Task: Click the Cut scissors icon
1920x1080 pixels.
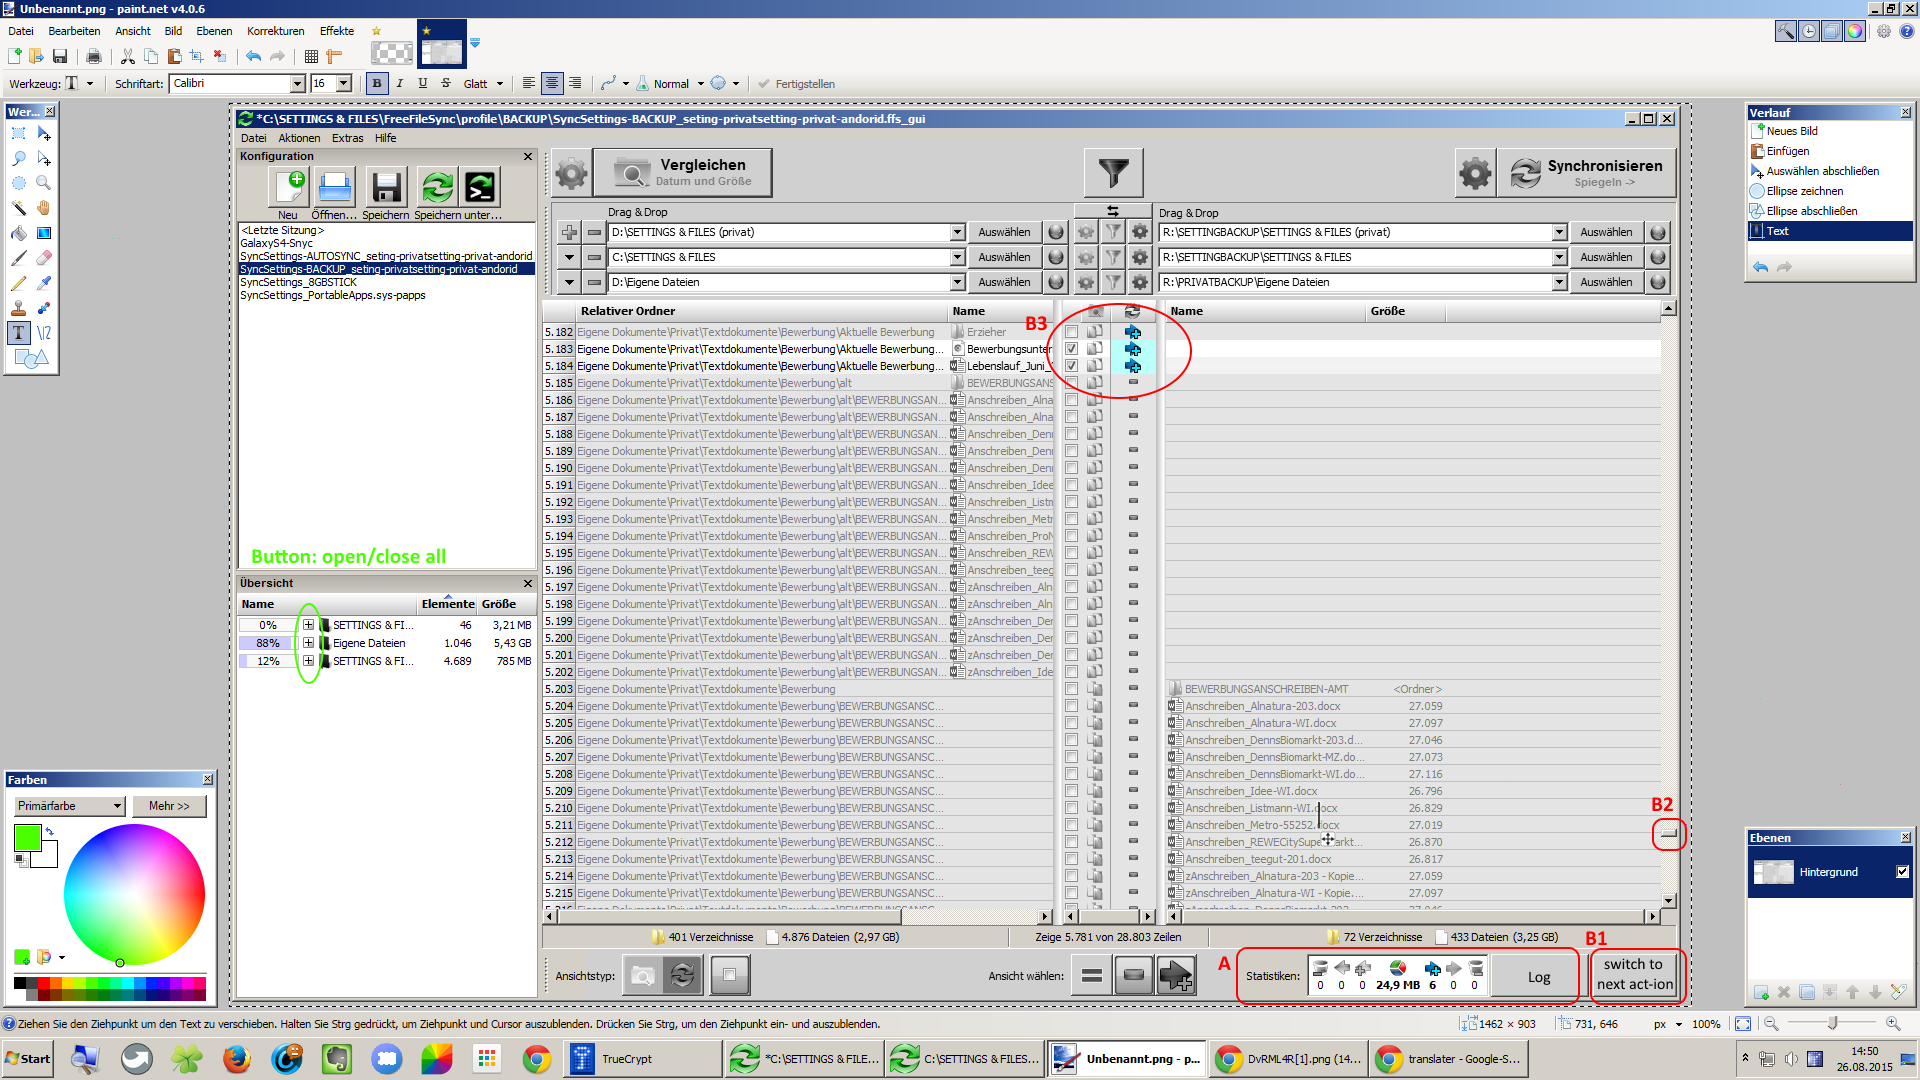Action: pyautogui.click(x=128, y=56)
